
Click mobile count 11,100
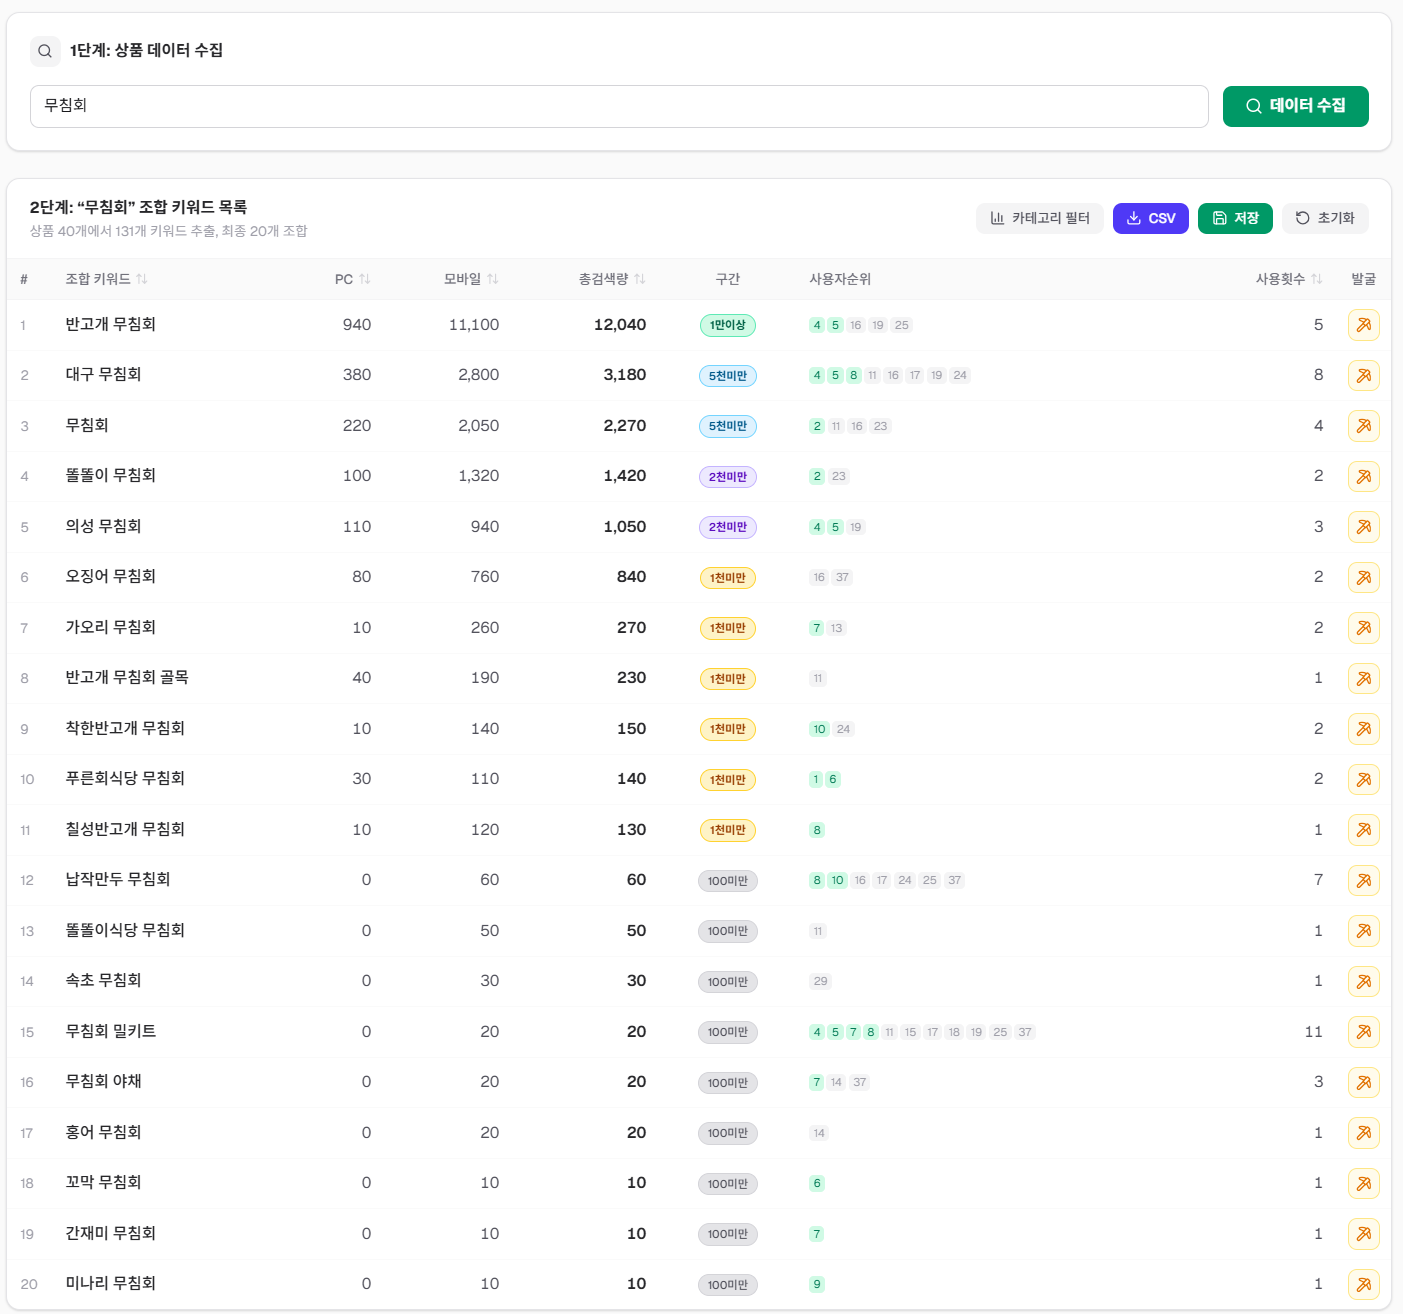474,325
